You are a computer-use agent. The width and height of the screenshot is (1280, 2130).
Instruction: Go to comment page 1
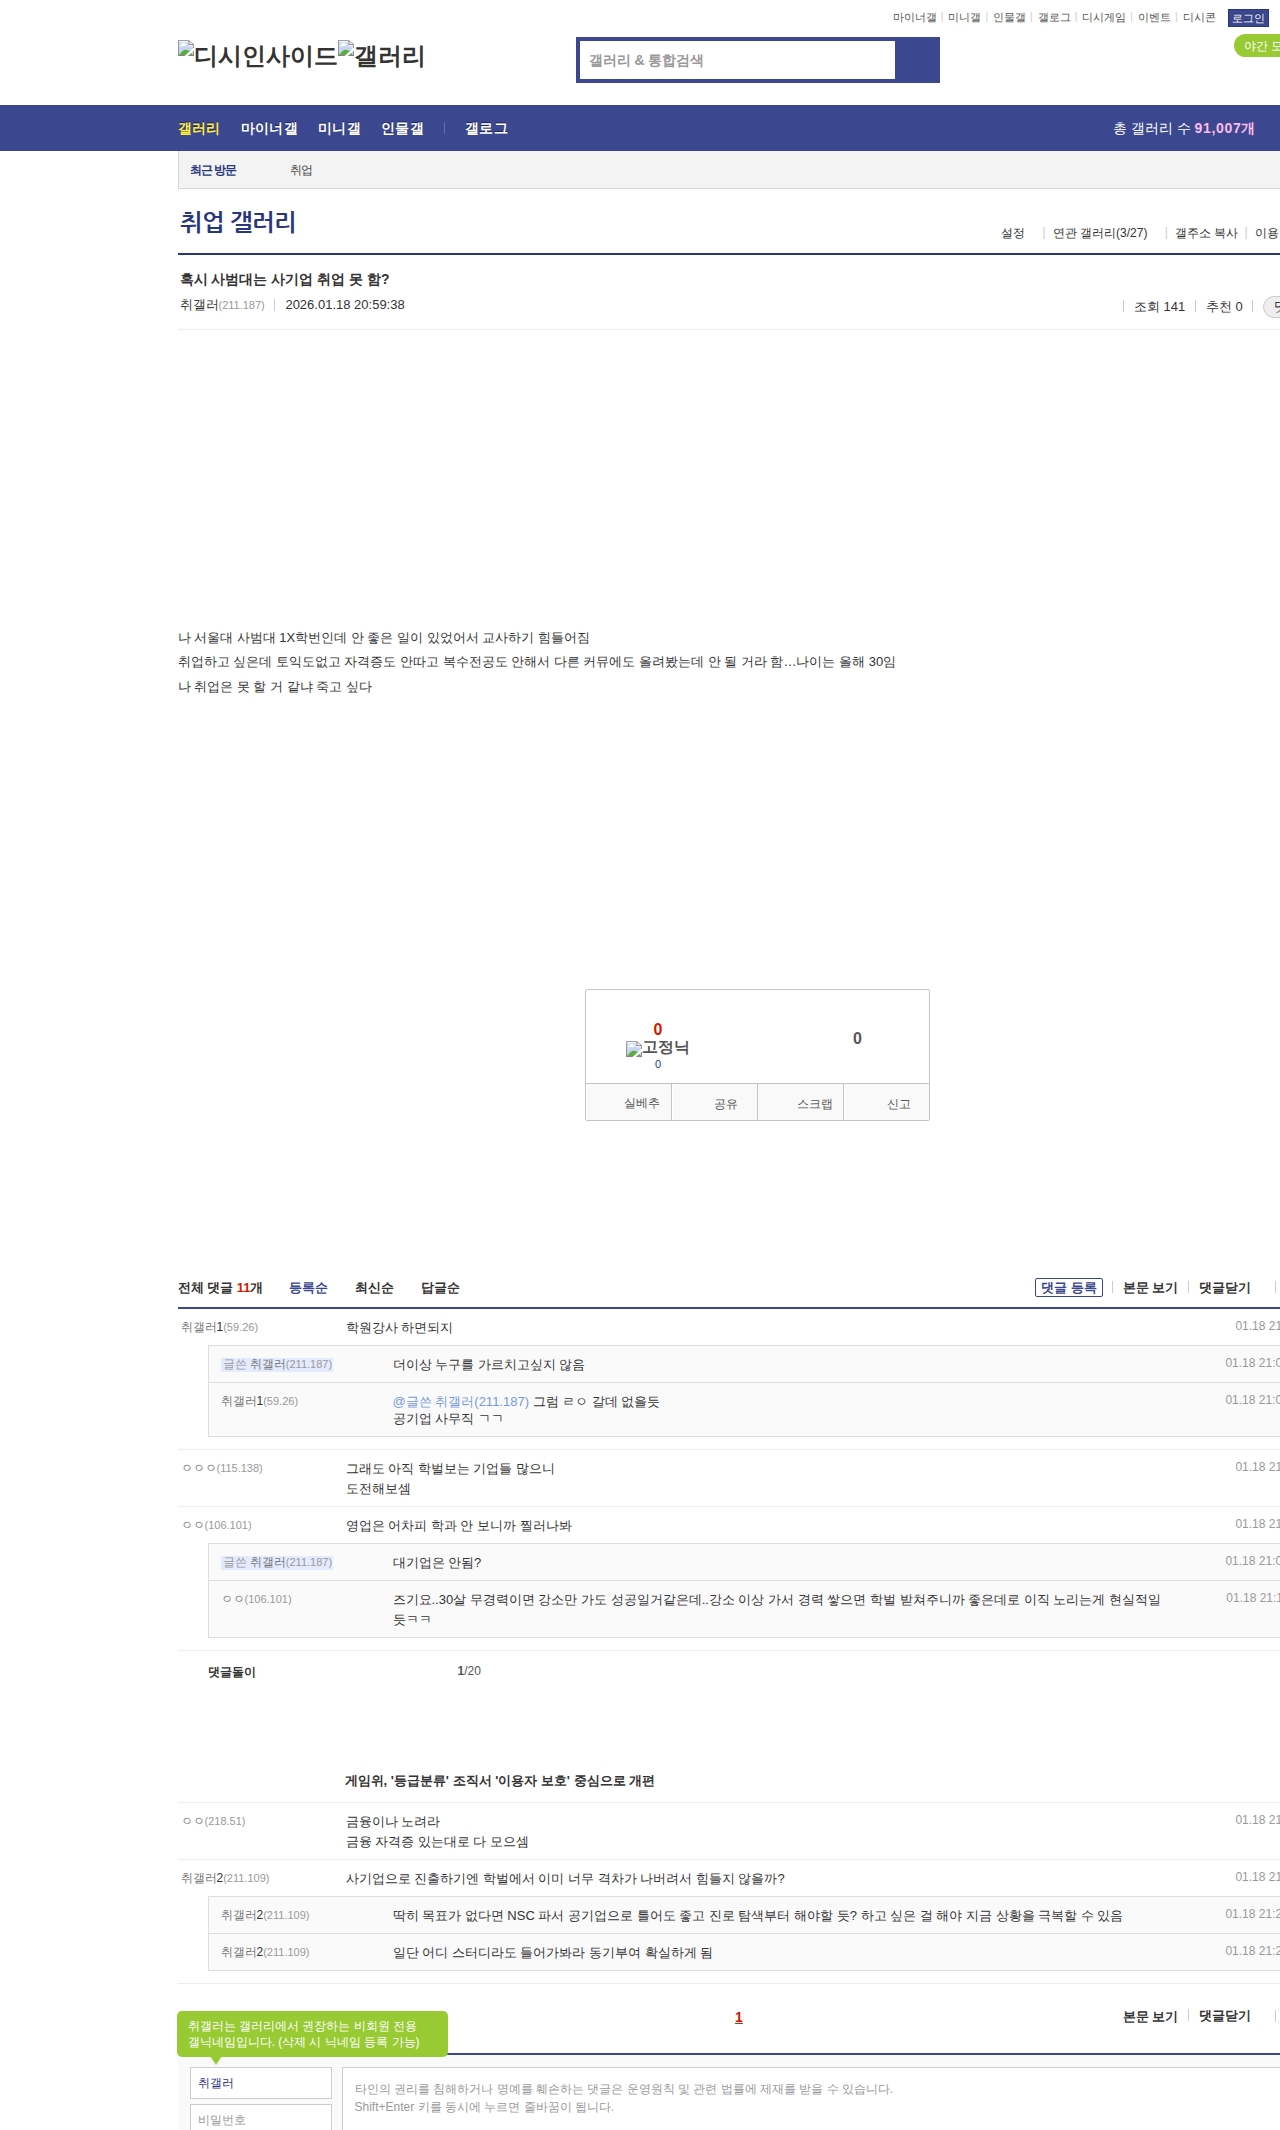(x=739, y=2017)
